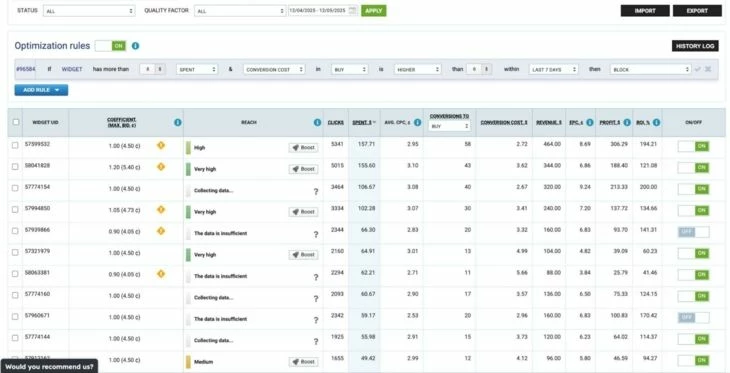Open the HISTORY LOG

pos(695,46)
